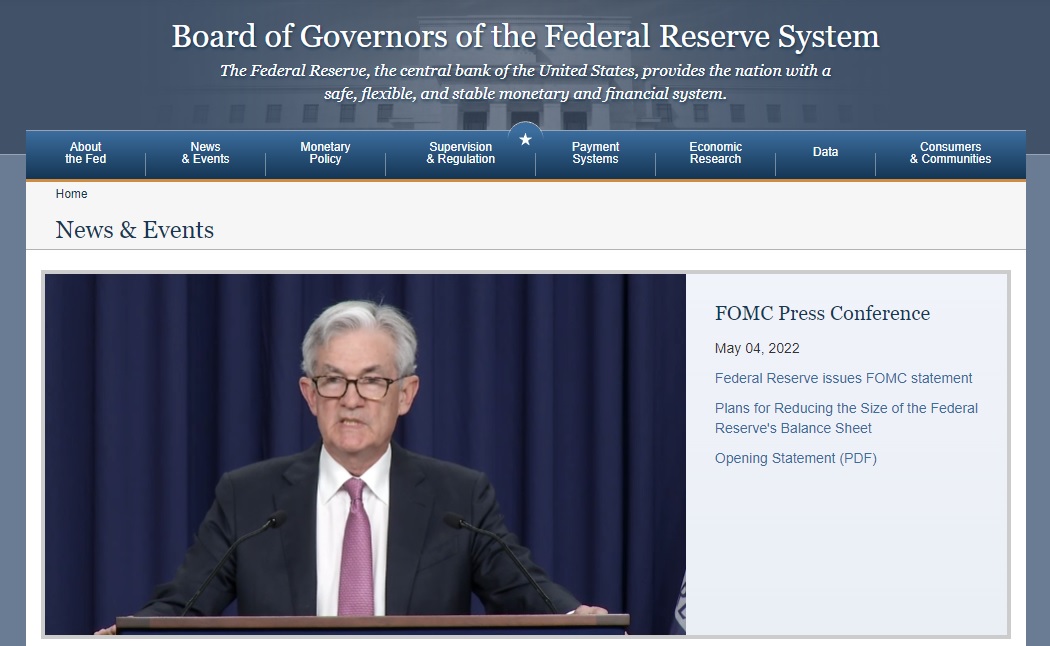Open Federal Reserve issues FOMC statement link
The image size is (1050, 646).
tap(843, 378)
